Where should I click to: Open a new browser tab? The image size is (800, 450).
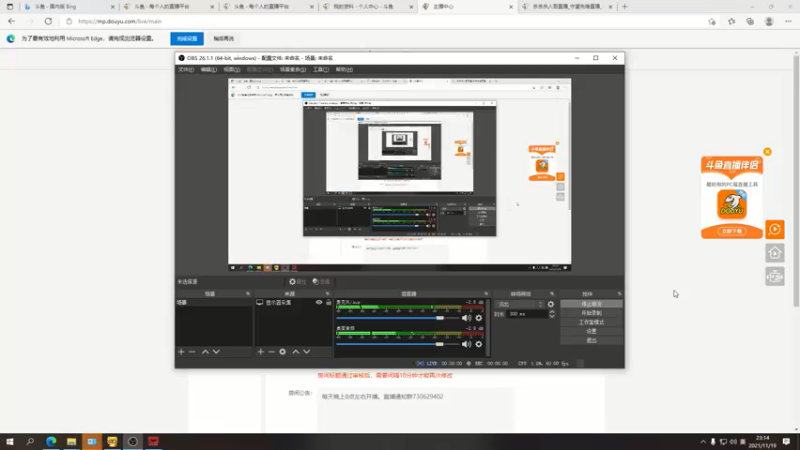[x=624, y=7]
